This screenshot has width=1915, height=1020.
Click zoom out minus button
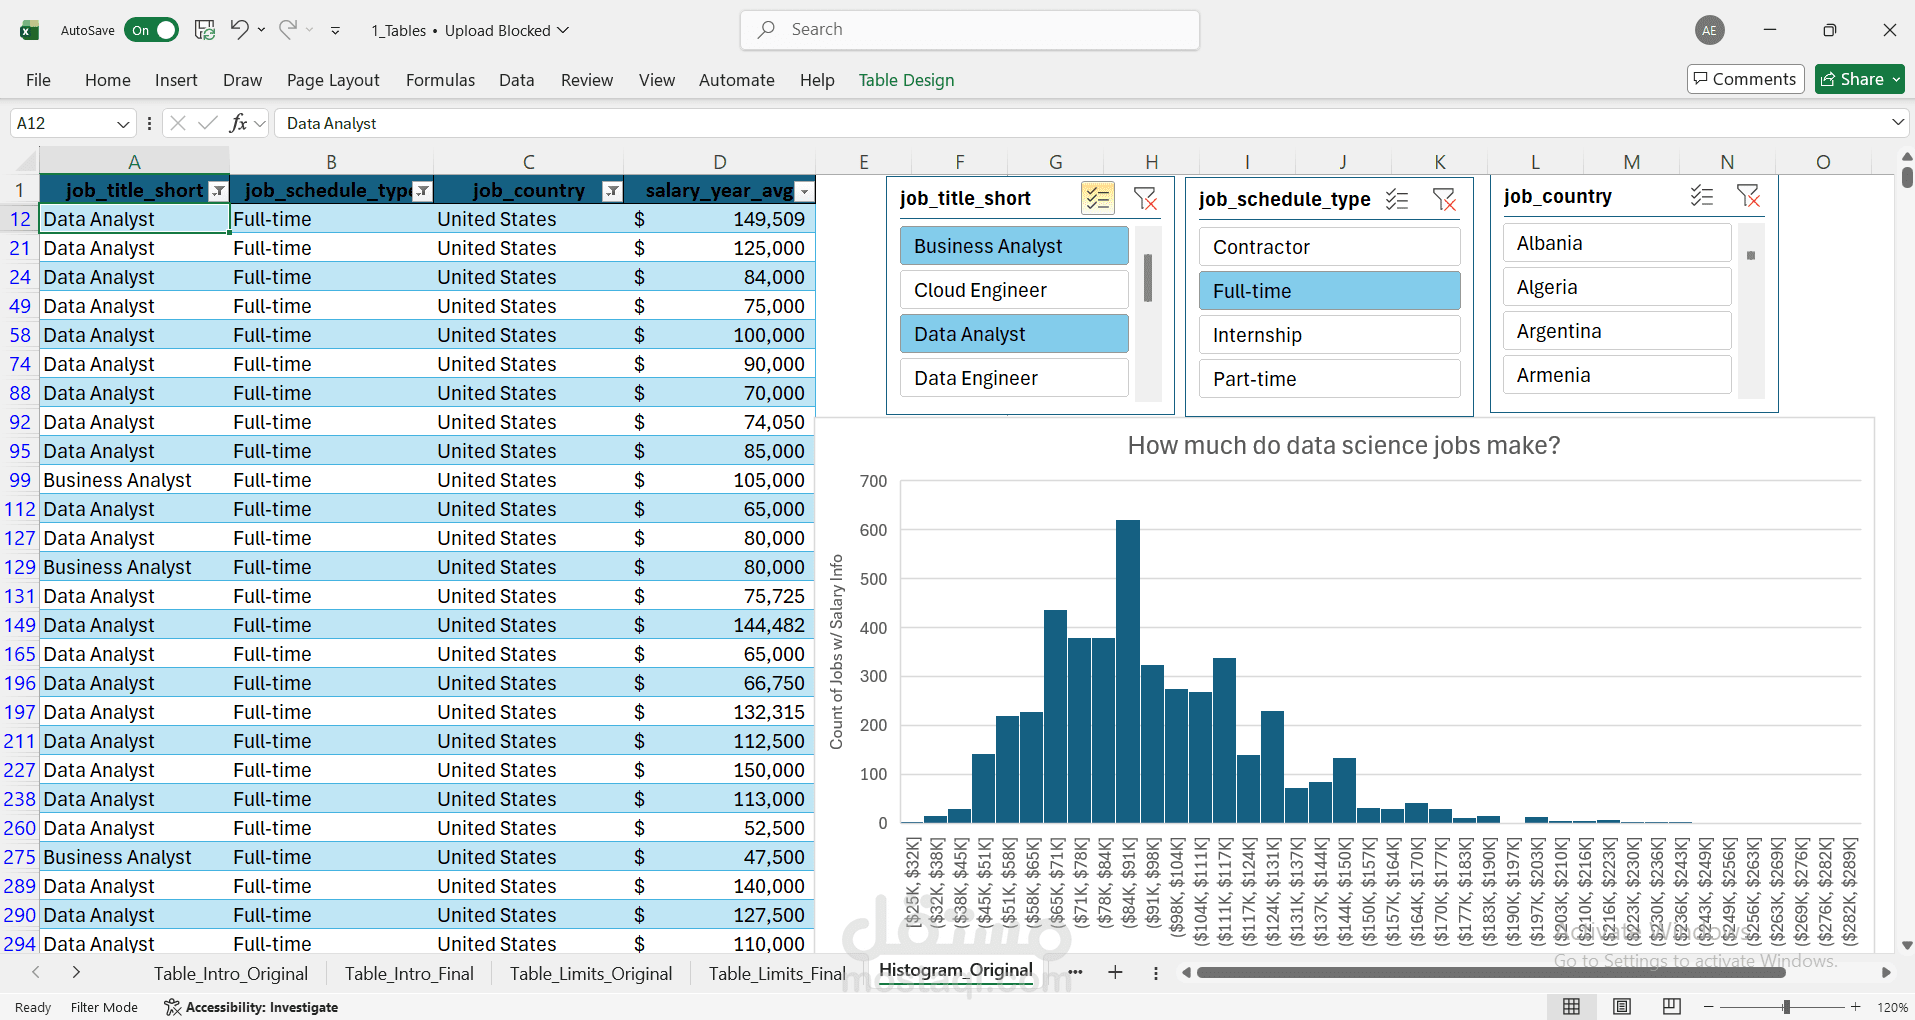pyautogui.click(x=1709, y=1007)
